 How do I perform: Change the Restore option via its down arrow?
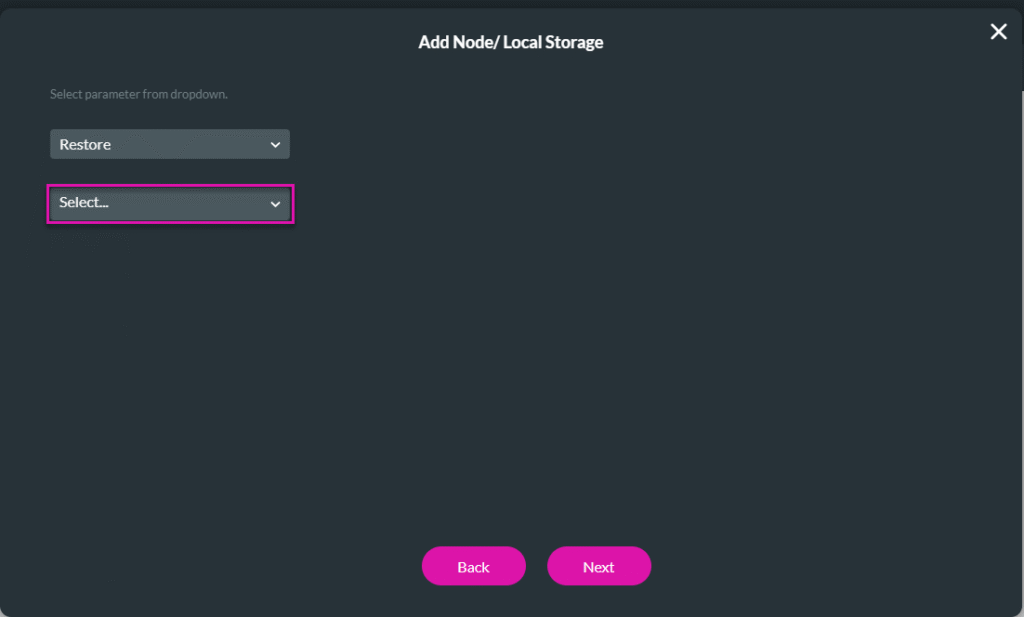[275, 145]
